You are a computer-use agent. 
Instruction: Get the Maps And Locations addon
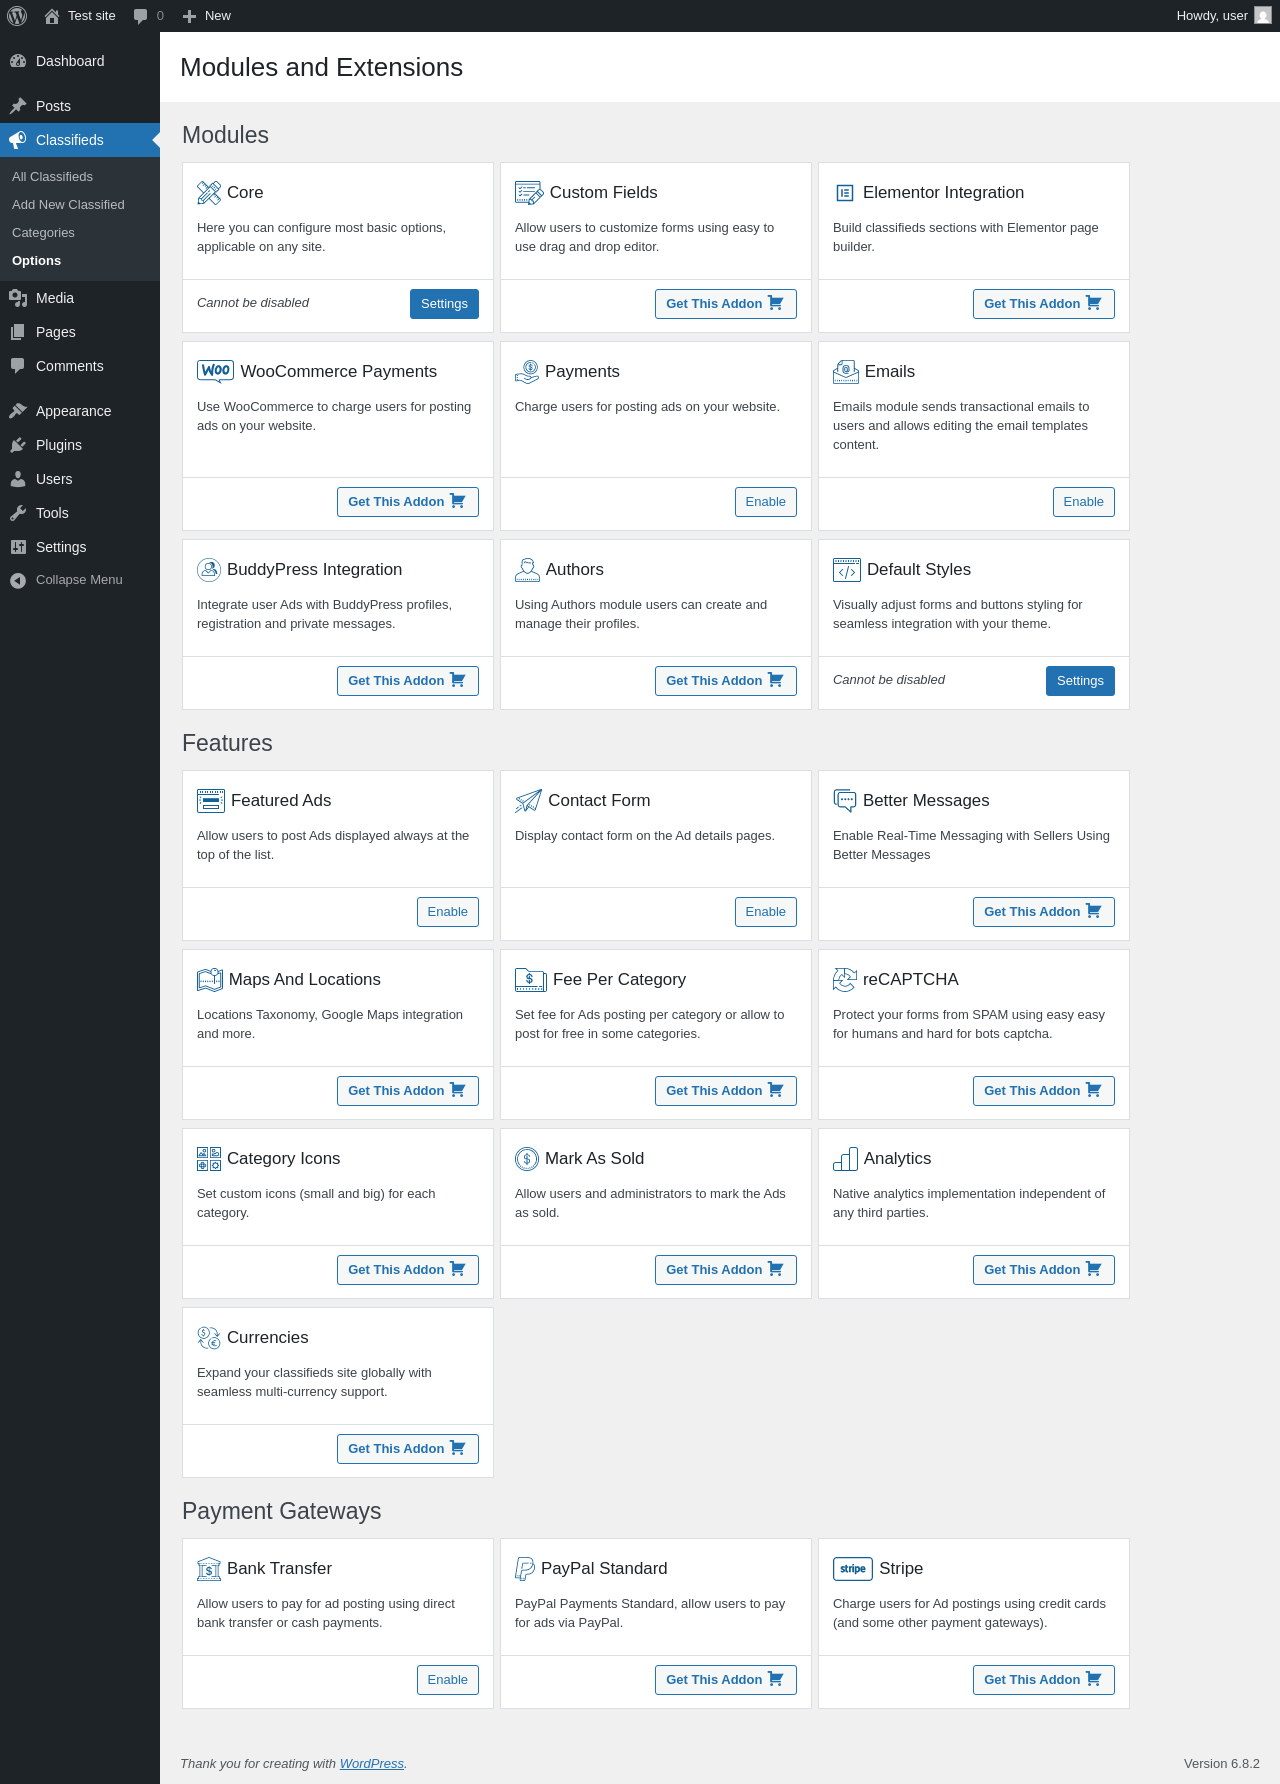click(x=408, y=1091)
